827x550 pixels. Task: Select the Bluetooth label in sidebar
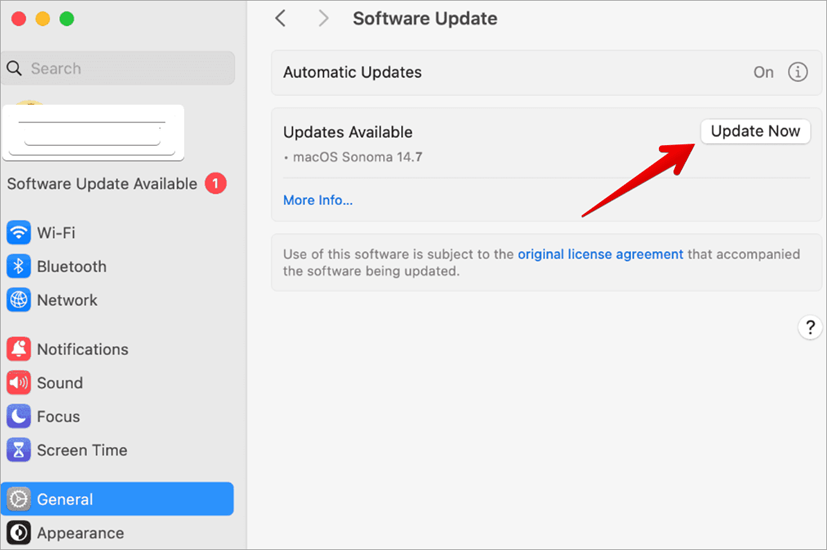coord(72,266)
